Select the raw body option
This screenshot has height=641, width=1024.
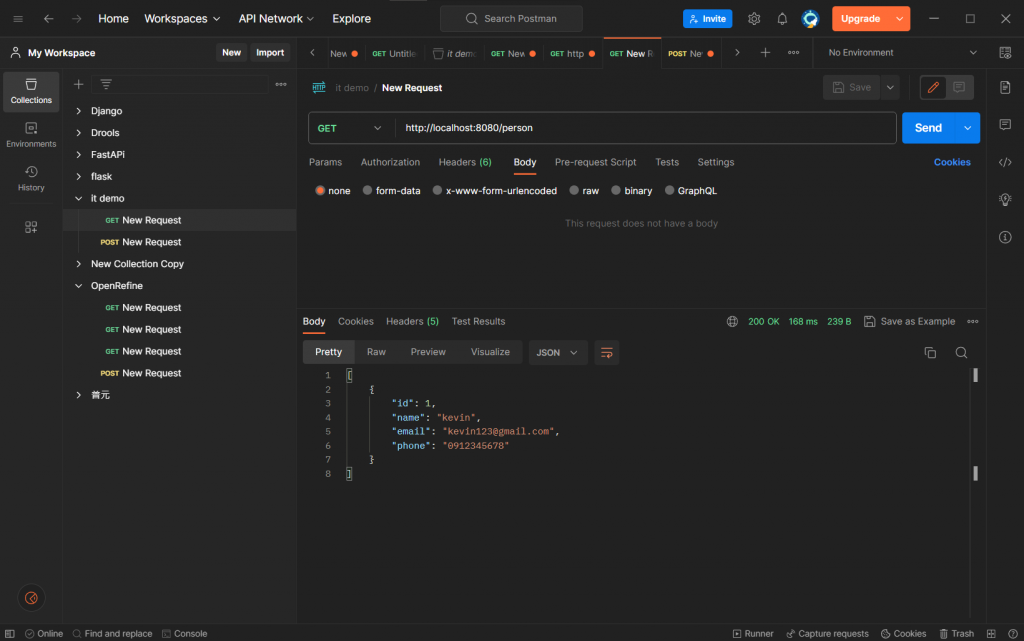click(x=574, y=191)
